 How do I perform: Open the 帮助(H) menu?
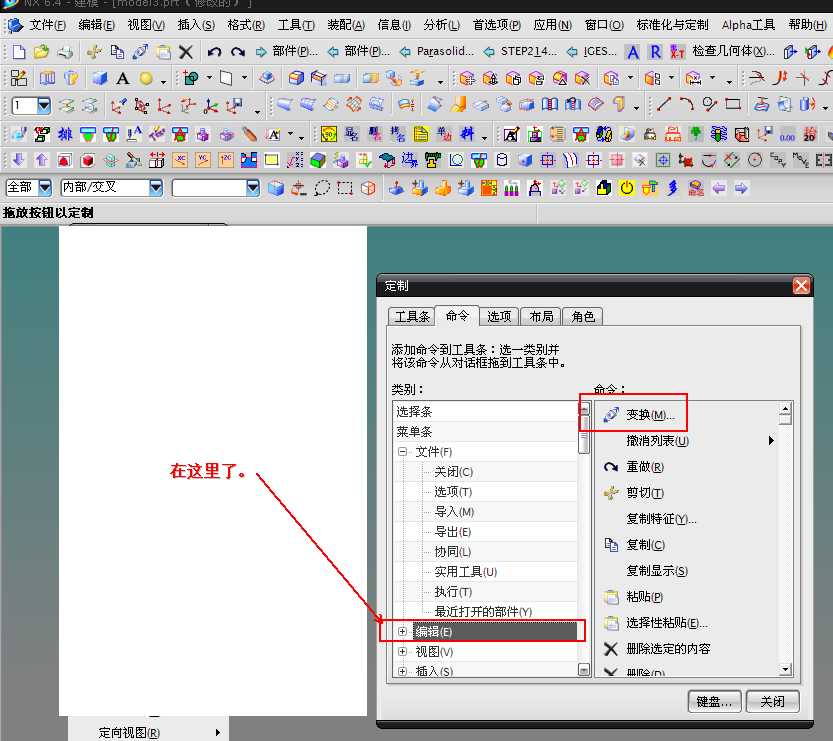808,25
